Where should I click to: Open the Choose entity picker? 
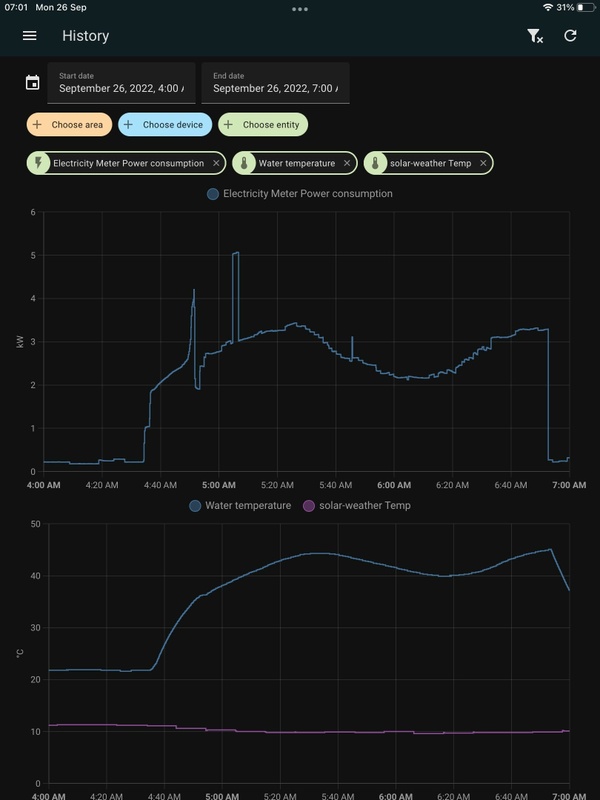click(x=263, y=124)
